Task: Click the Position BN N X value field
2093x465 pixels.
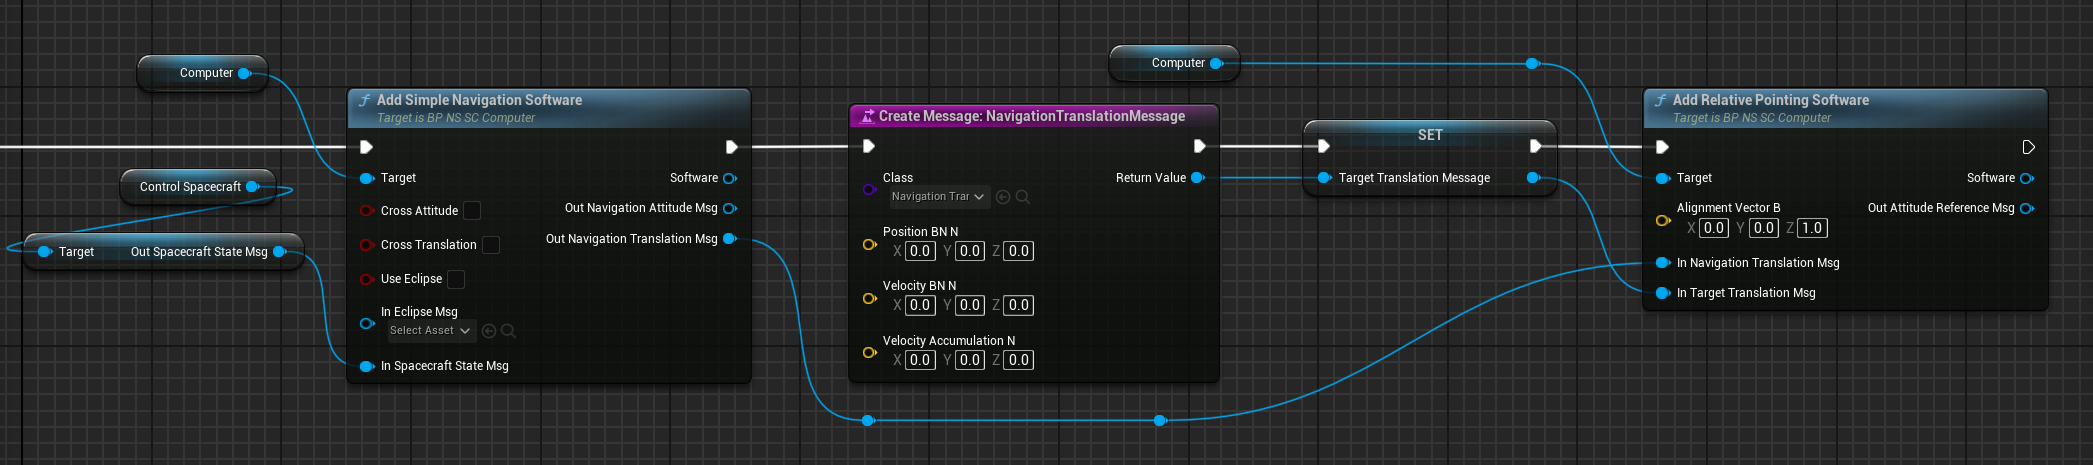Action: click(920, 251)
